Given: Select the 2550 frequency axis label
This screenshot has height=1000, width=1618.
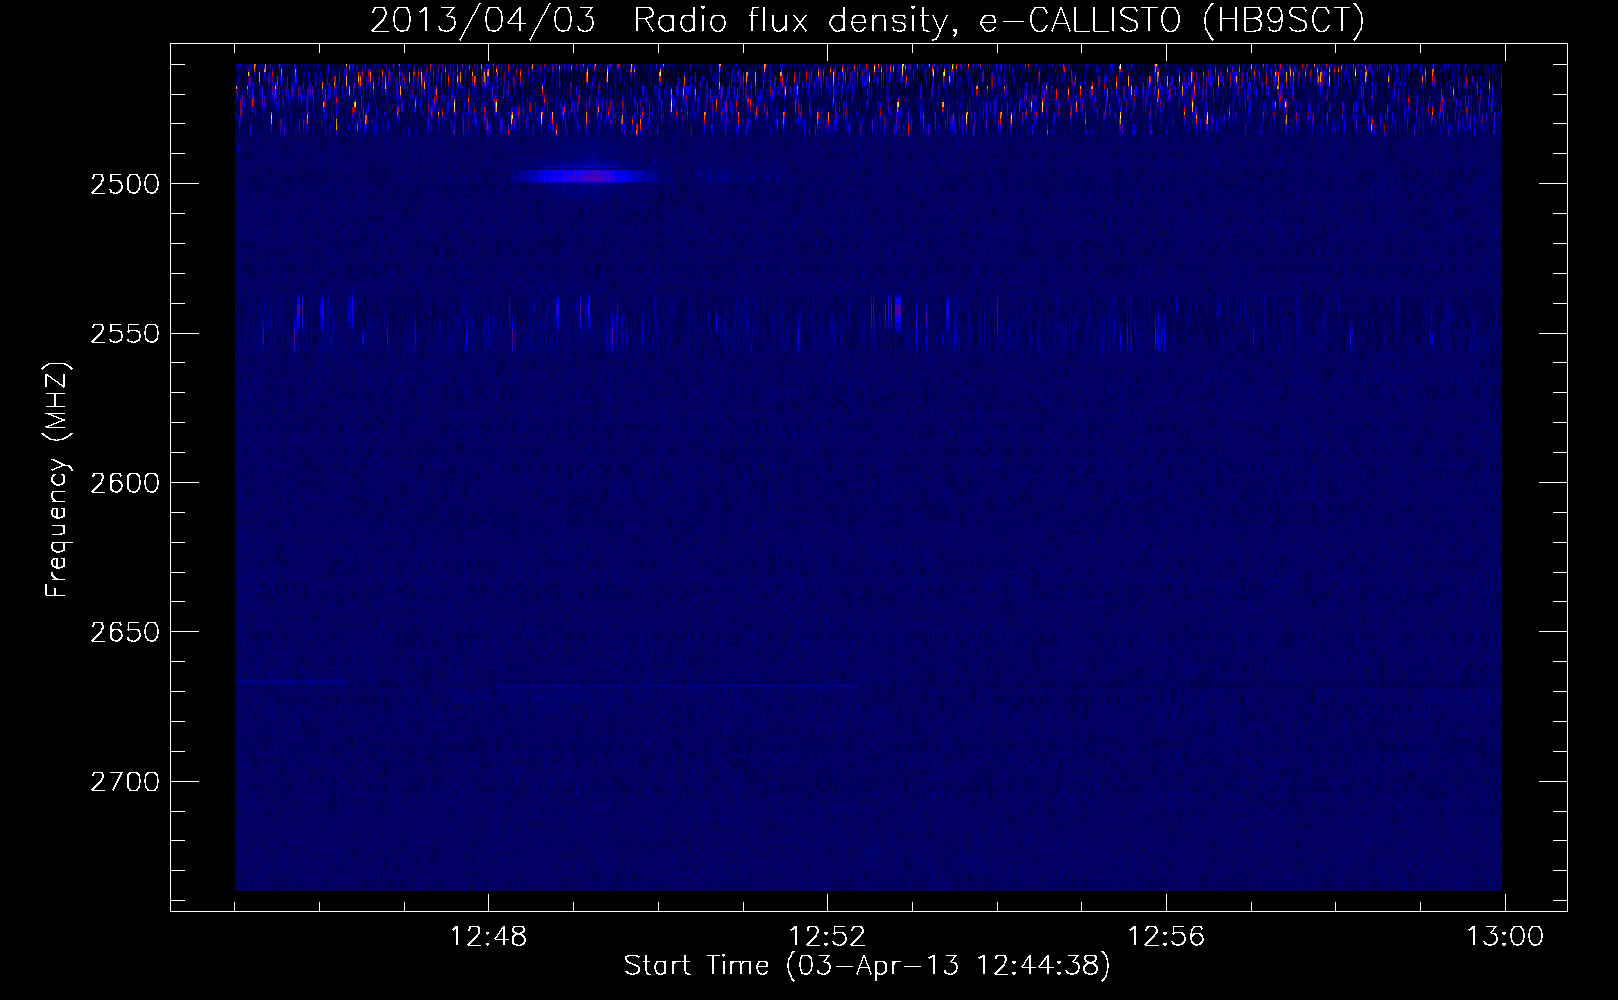Looking at the screenshot, I should click(x=124, y=334).
